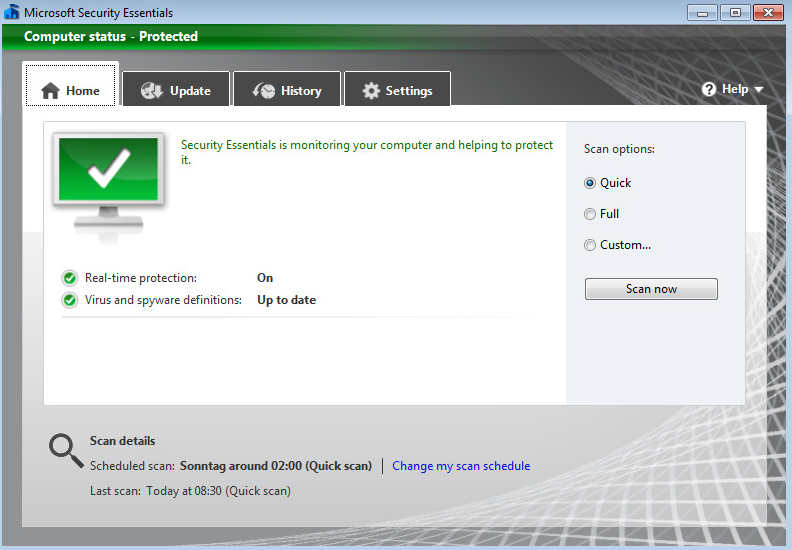
Task: Click the Virus definitions green check icon
Action: point(70,300)
